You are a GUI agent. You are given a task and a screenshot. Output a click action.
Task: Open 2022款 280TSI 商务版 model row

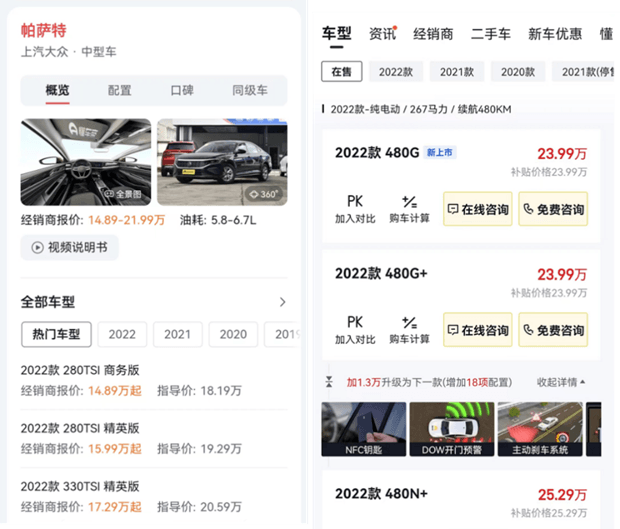tap(154, 380)
